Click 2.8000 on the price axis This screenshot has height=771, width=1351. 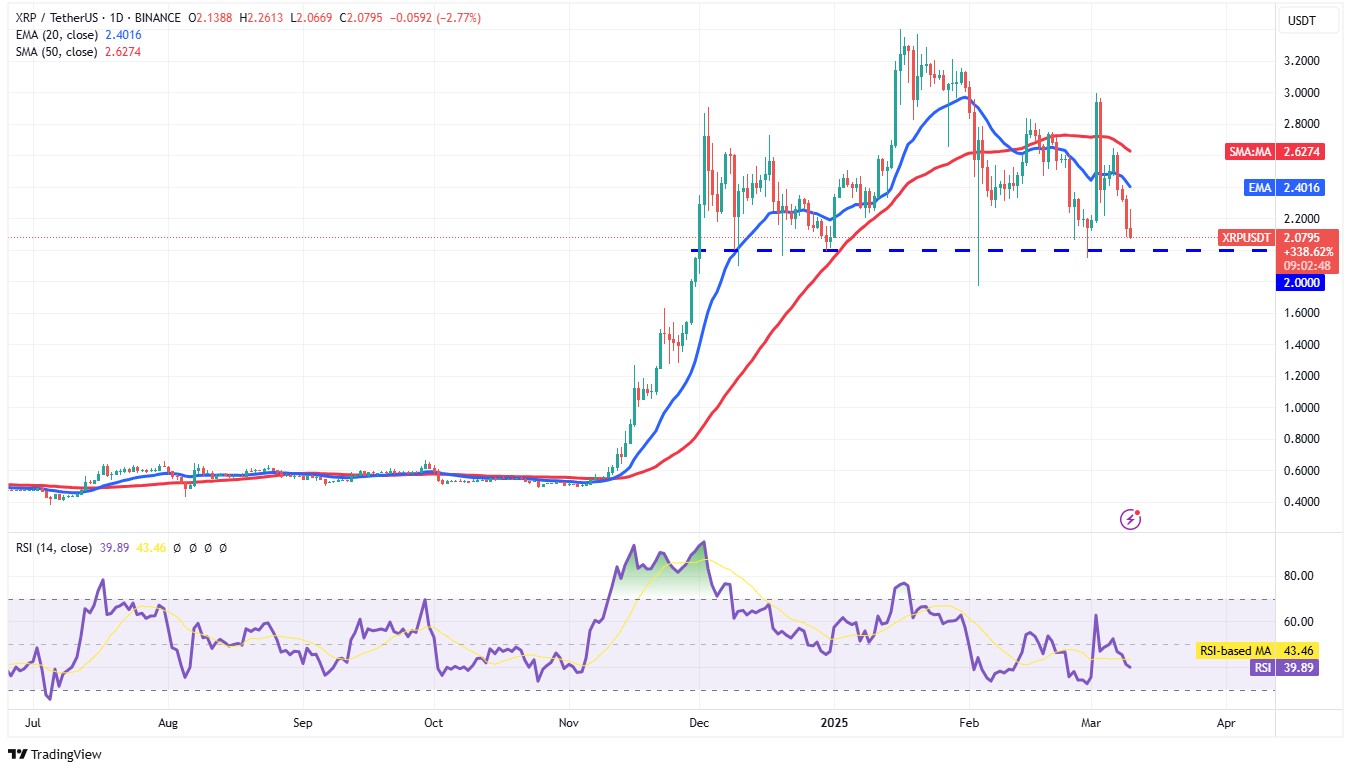[x=1301, y=124]
